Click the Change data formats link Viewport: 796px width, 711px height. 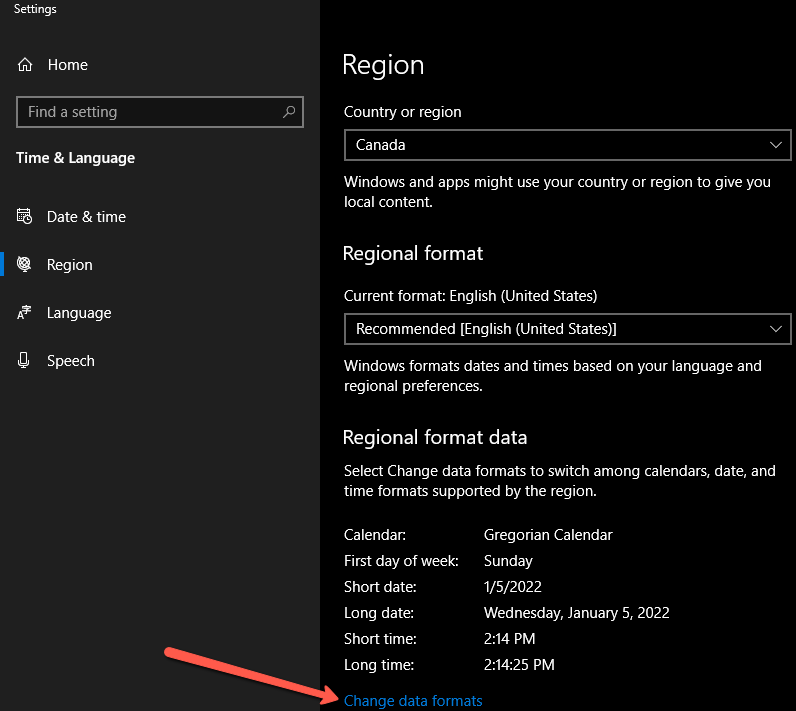coord(413,701)
